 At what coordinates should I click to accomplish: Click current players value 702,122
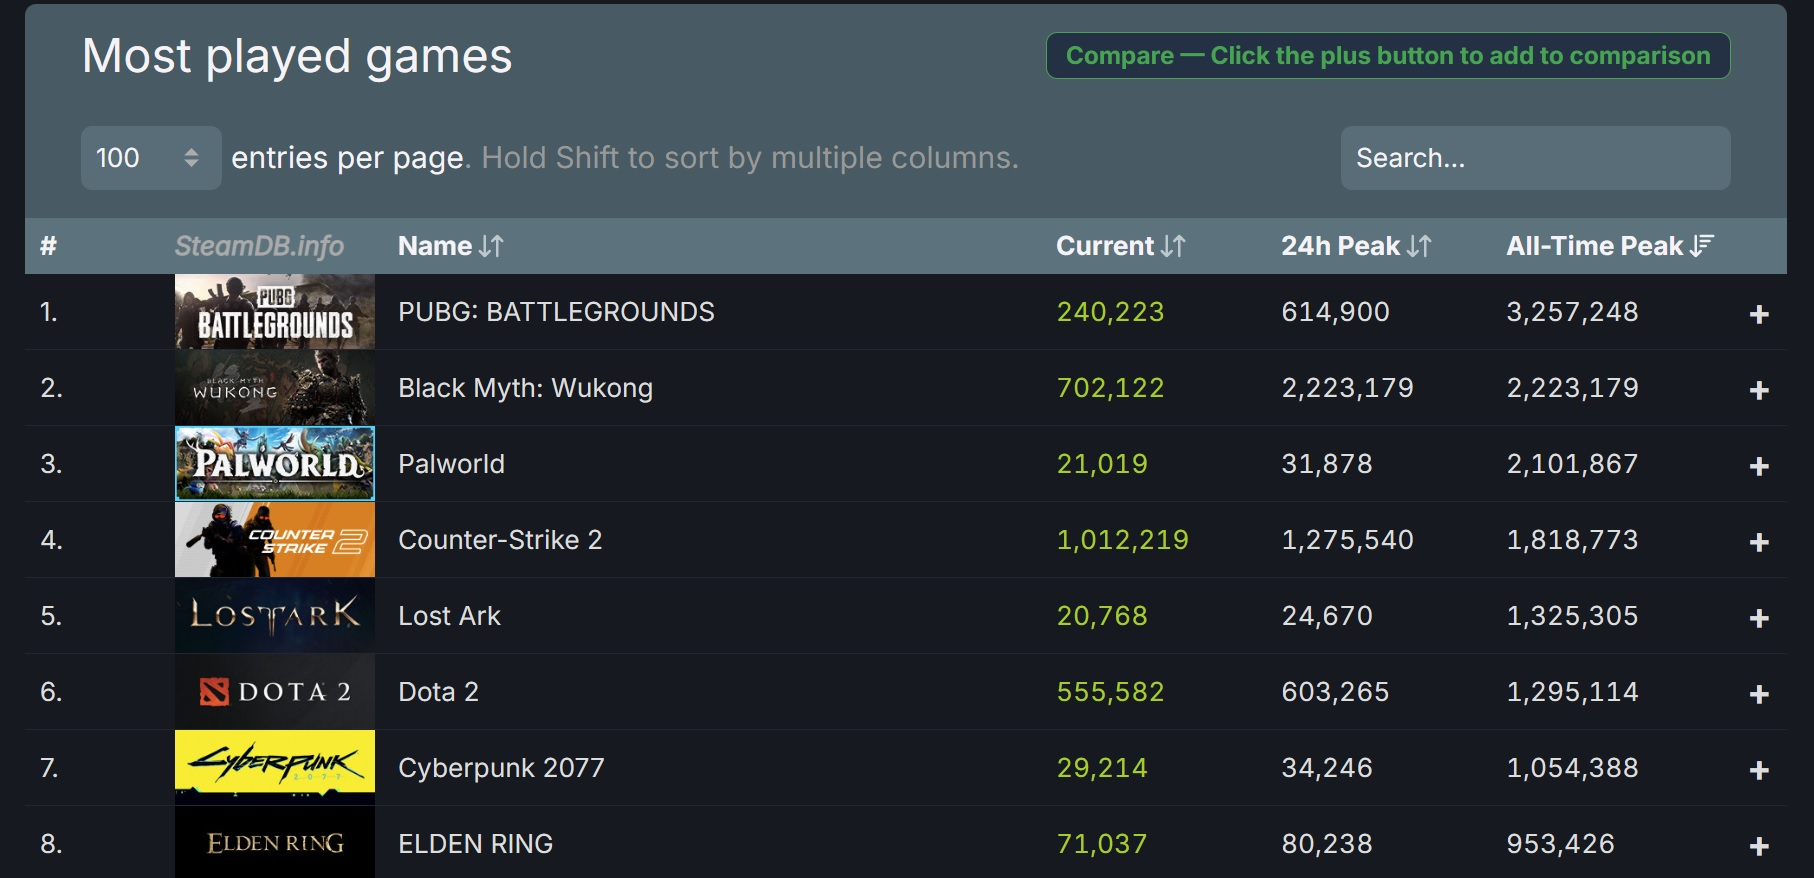(x=1110, y=388)
